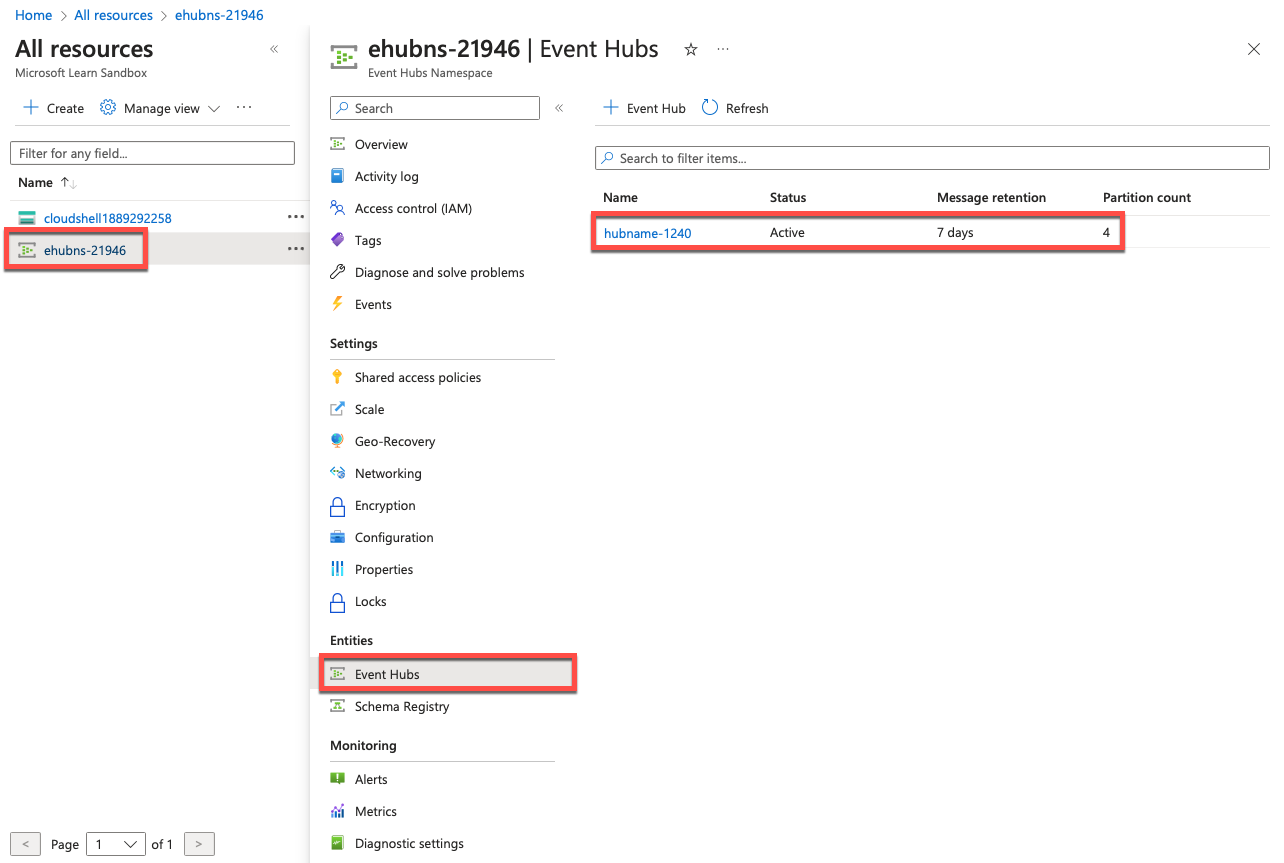This screenshot has width=1284, height=863.
Task: Click the cloudshell1889292258 storage icon
Action: (x=27, y=218)
